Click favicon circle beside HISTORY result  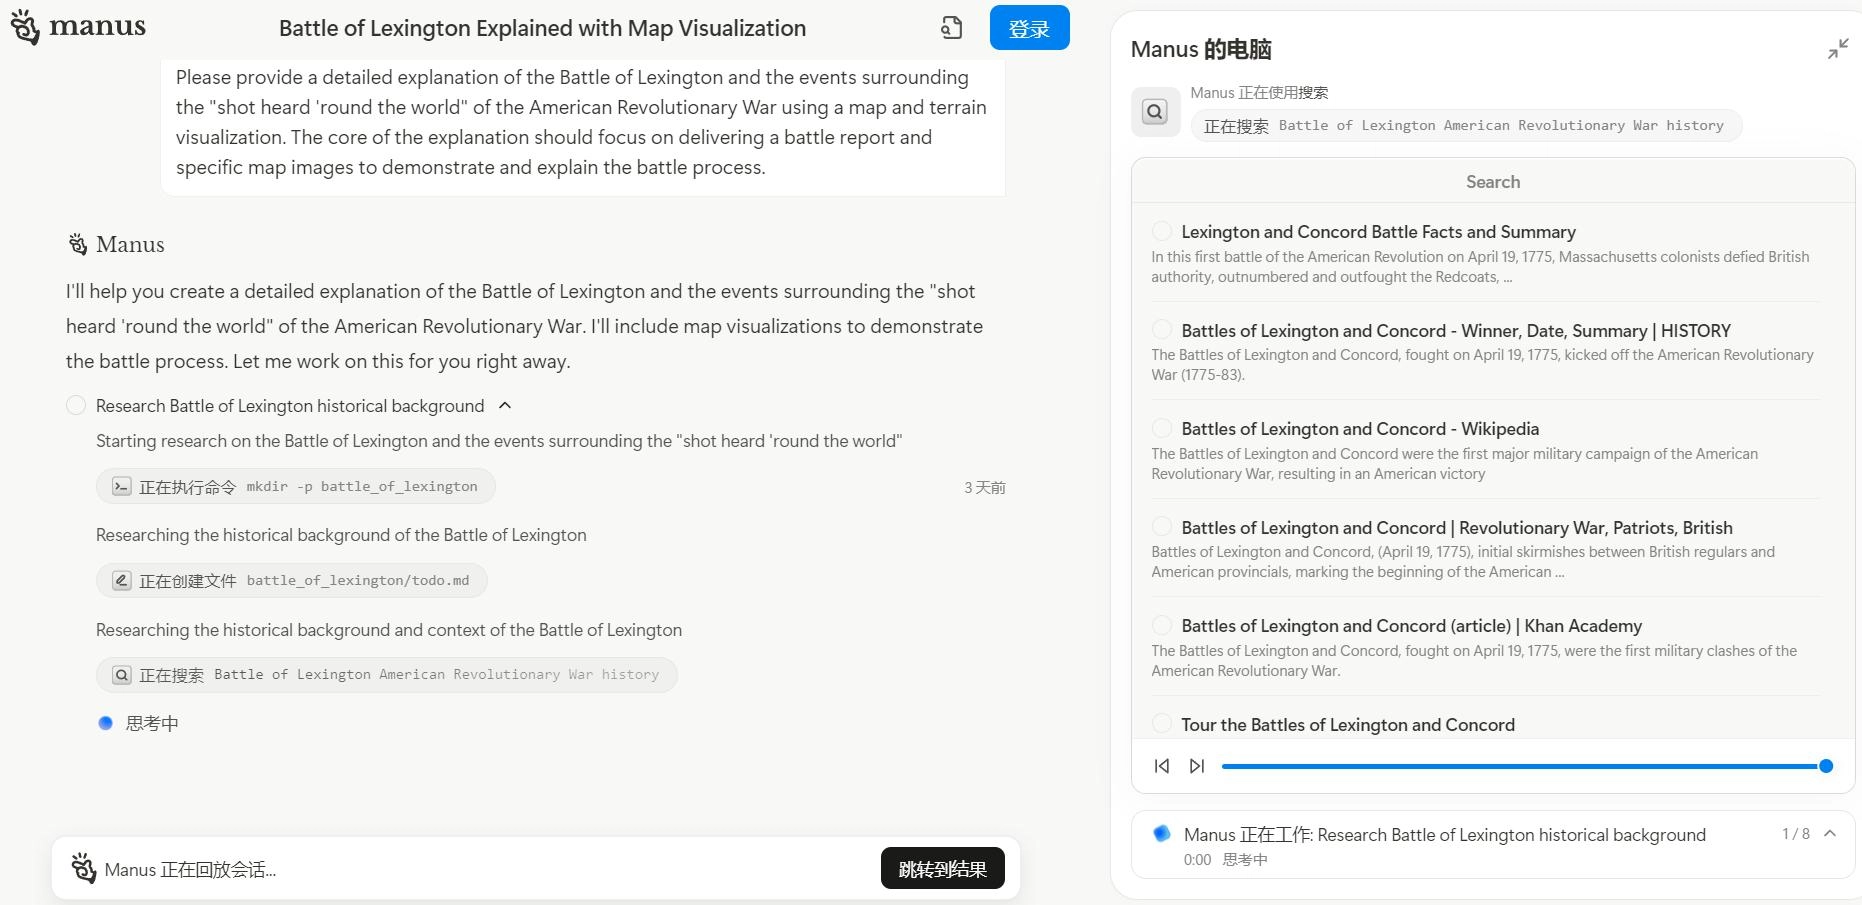[1161, 330]
